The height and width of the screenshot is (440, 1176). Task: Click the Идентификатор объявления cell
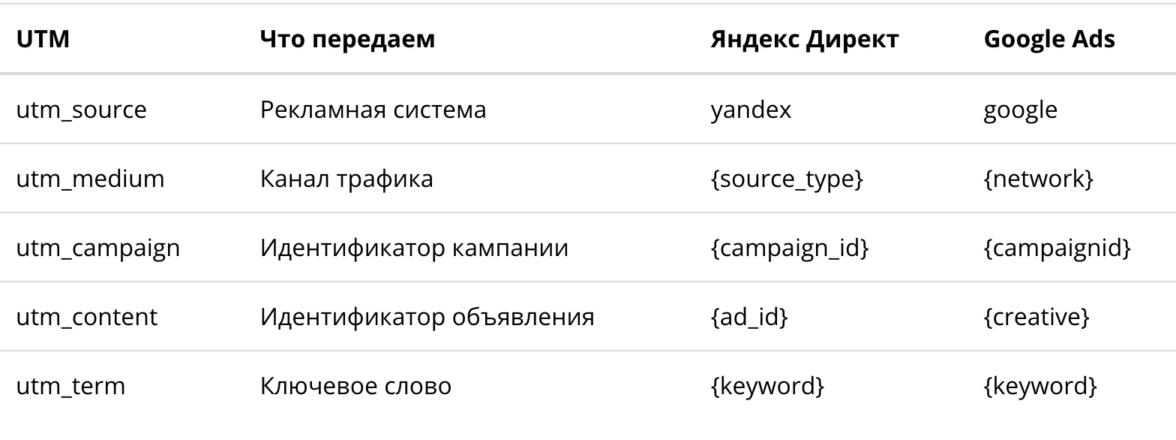coord(428,316)
